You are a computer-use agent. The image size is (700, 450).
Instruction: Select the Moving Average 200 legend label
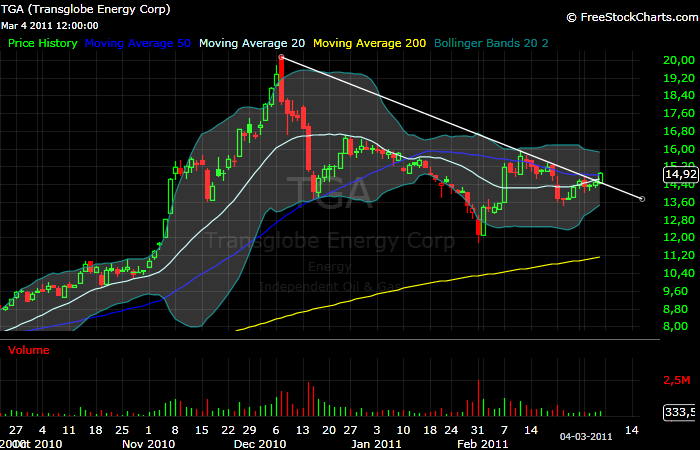tap(370, 43)
